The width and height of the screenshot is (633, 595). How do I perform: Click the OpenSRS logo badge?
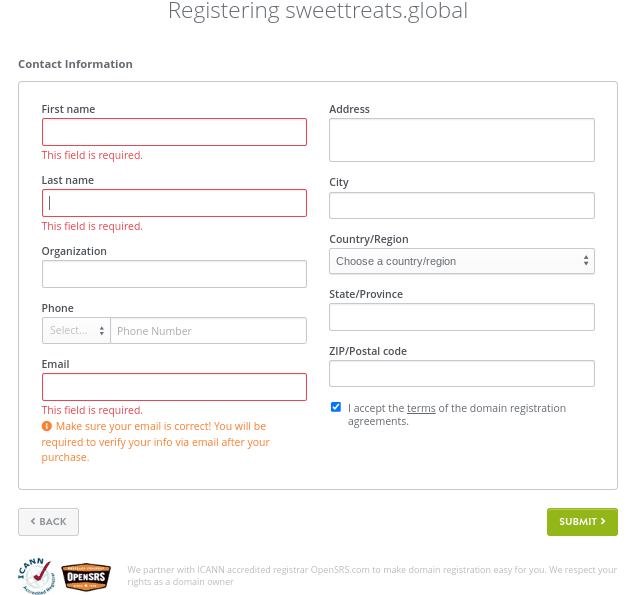[x=86, y=575]
